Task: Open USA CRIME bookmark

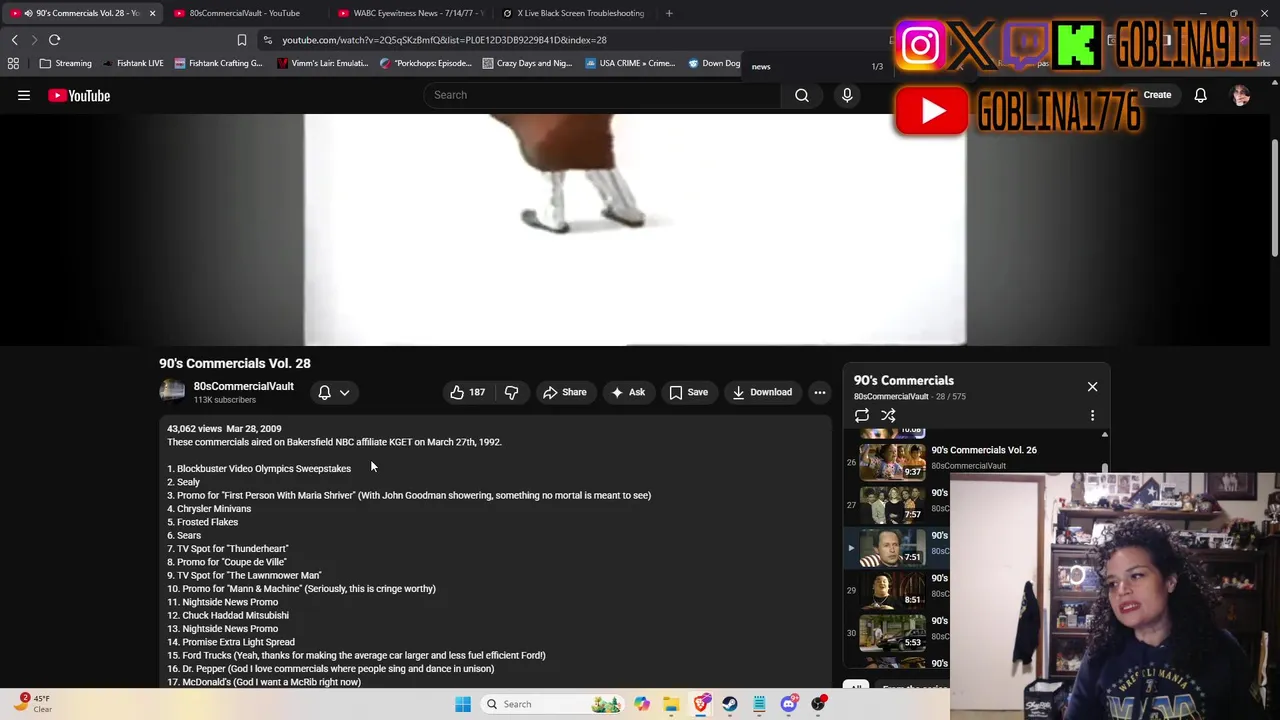Action: (630, 63)
